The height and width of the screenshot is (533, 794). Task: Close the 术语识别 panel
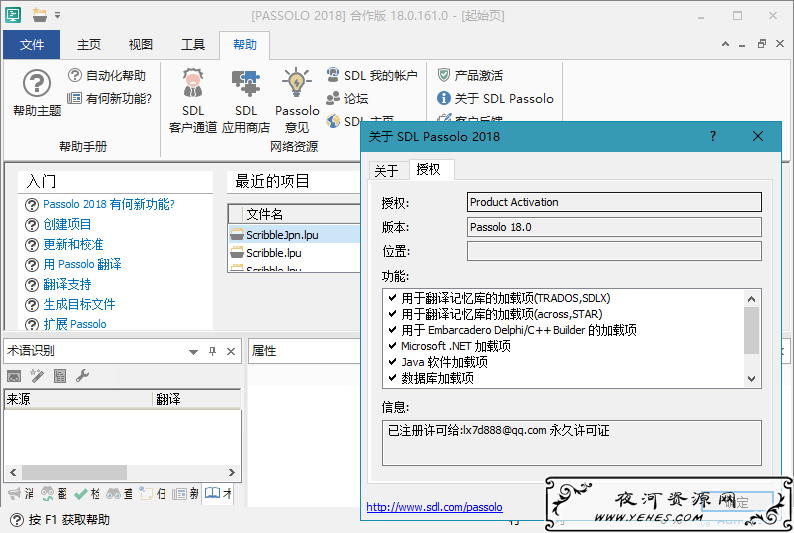pyautogui.click(x=231, y=351)
